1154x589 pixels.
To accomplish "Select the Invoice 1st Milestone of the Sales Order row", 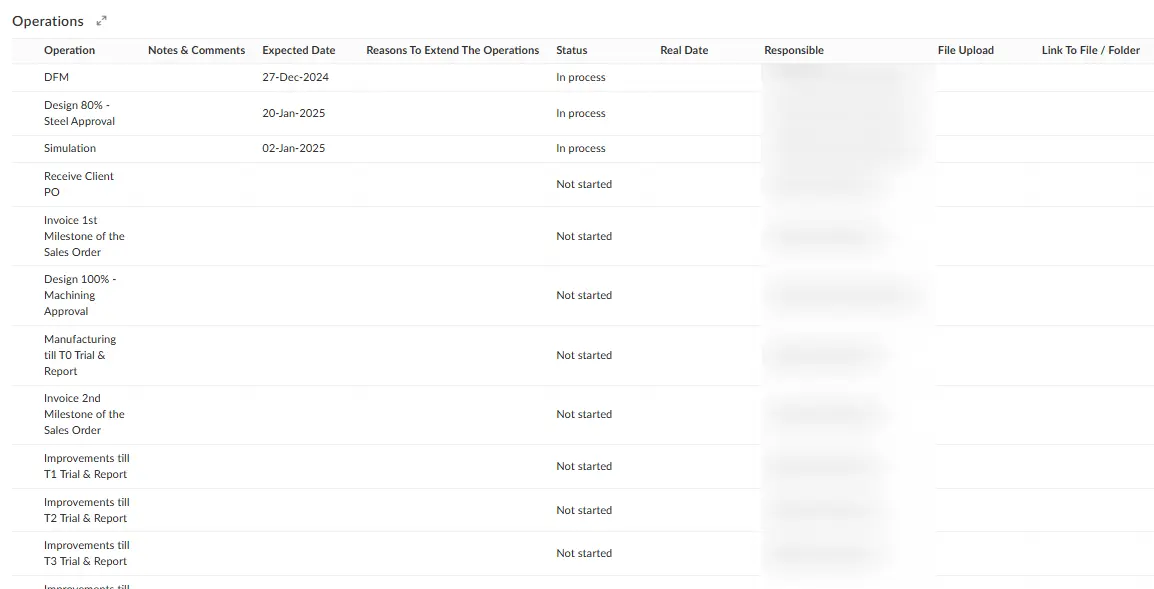I will [x=84, y=236].
